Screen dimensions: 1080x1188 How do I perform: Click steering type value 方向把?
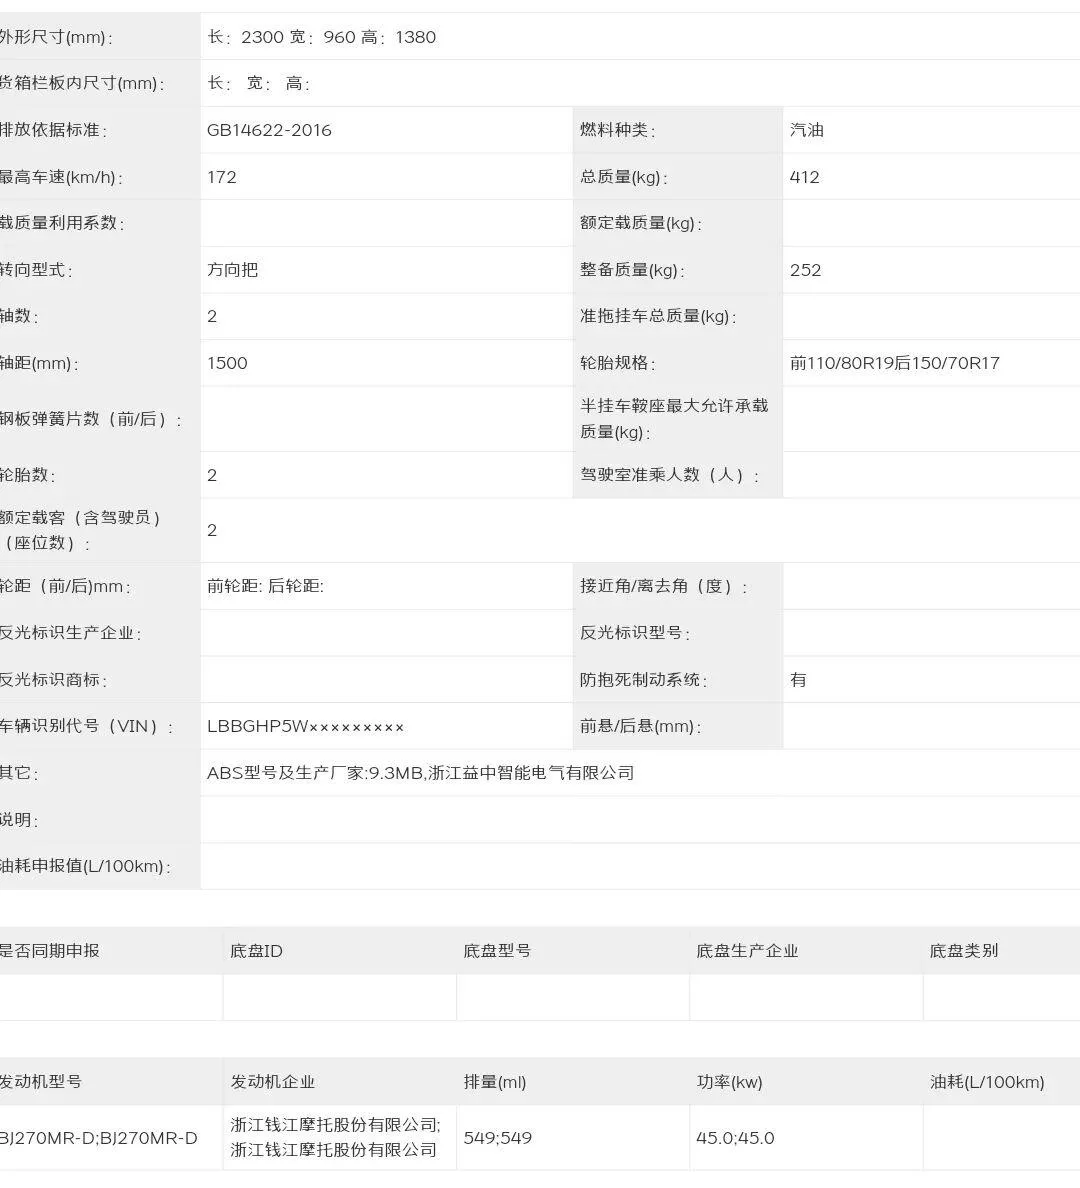pos(233,270)
